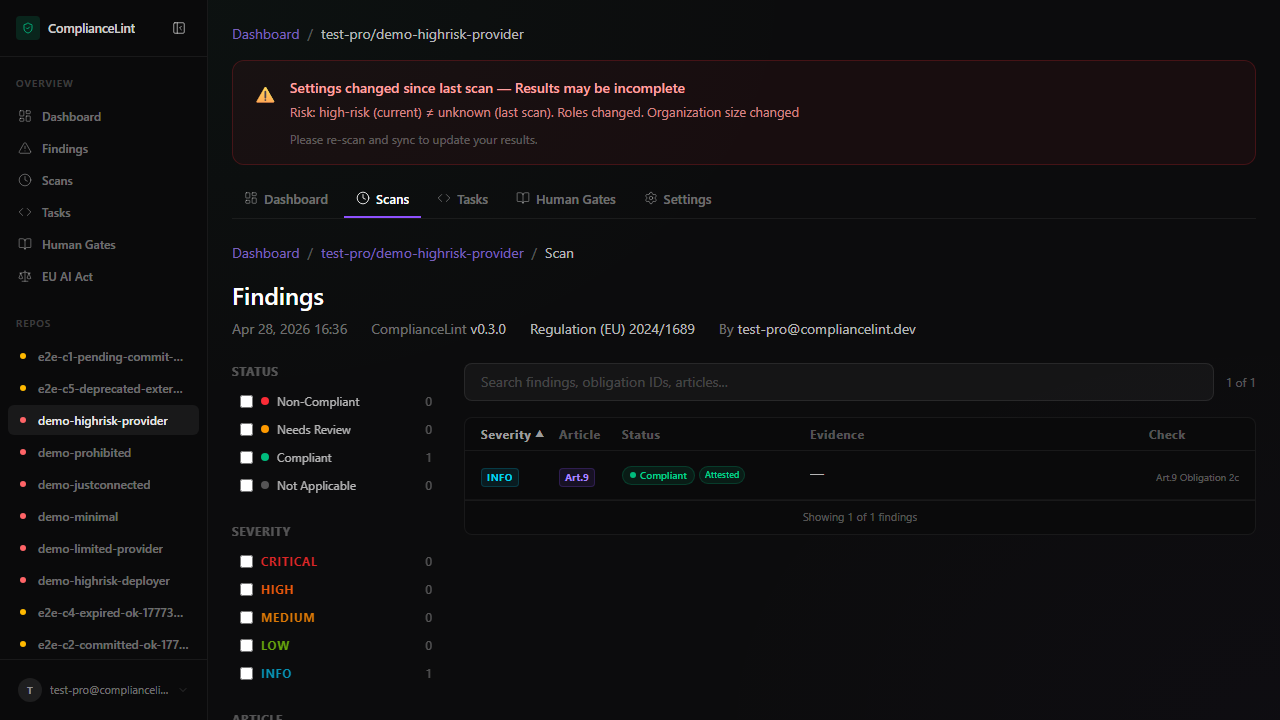Check the Non-Compliant status filter
Viewport: 1280px width, 720px height.
[246, 402]
